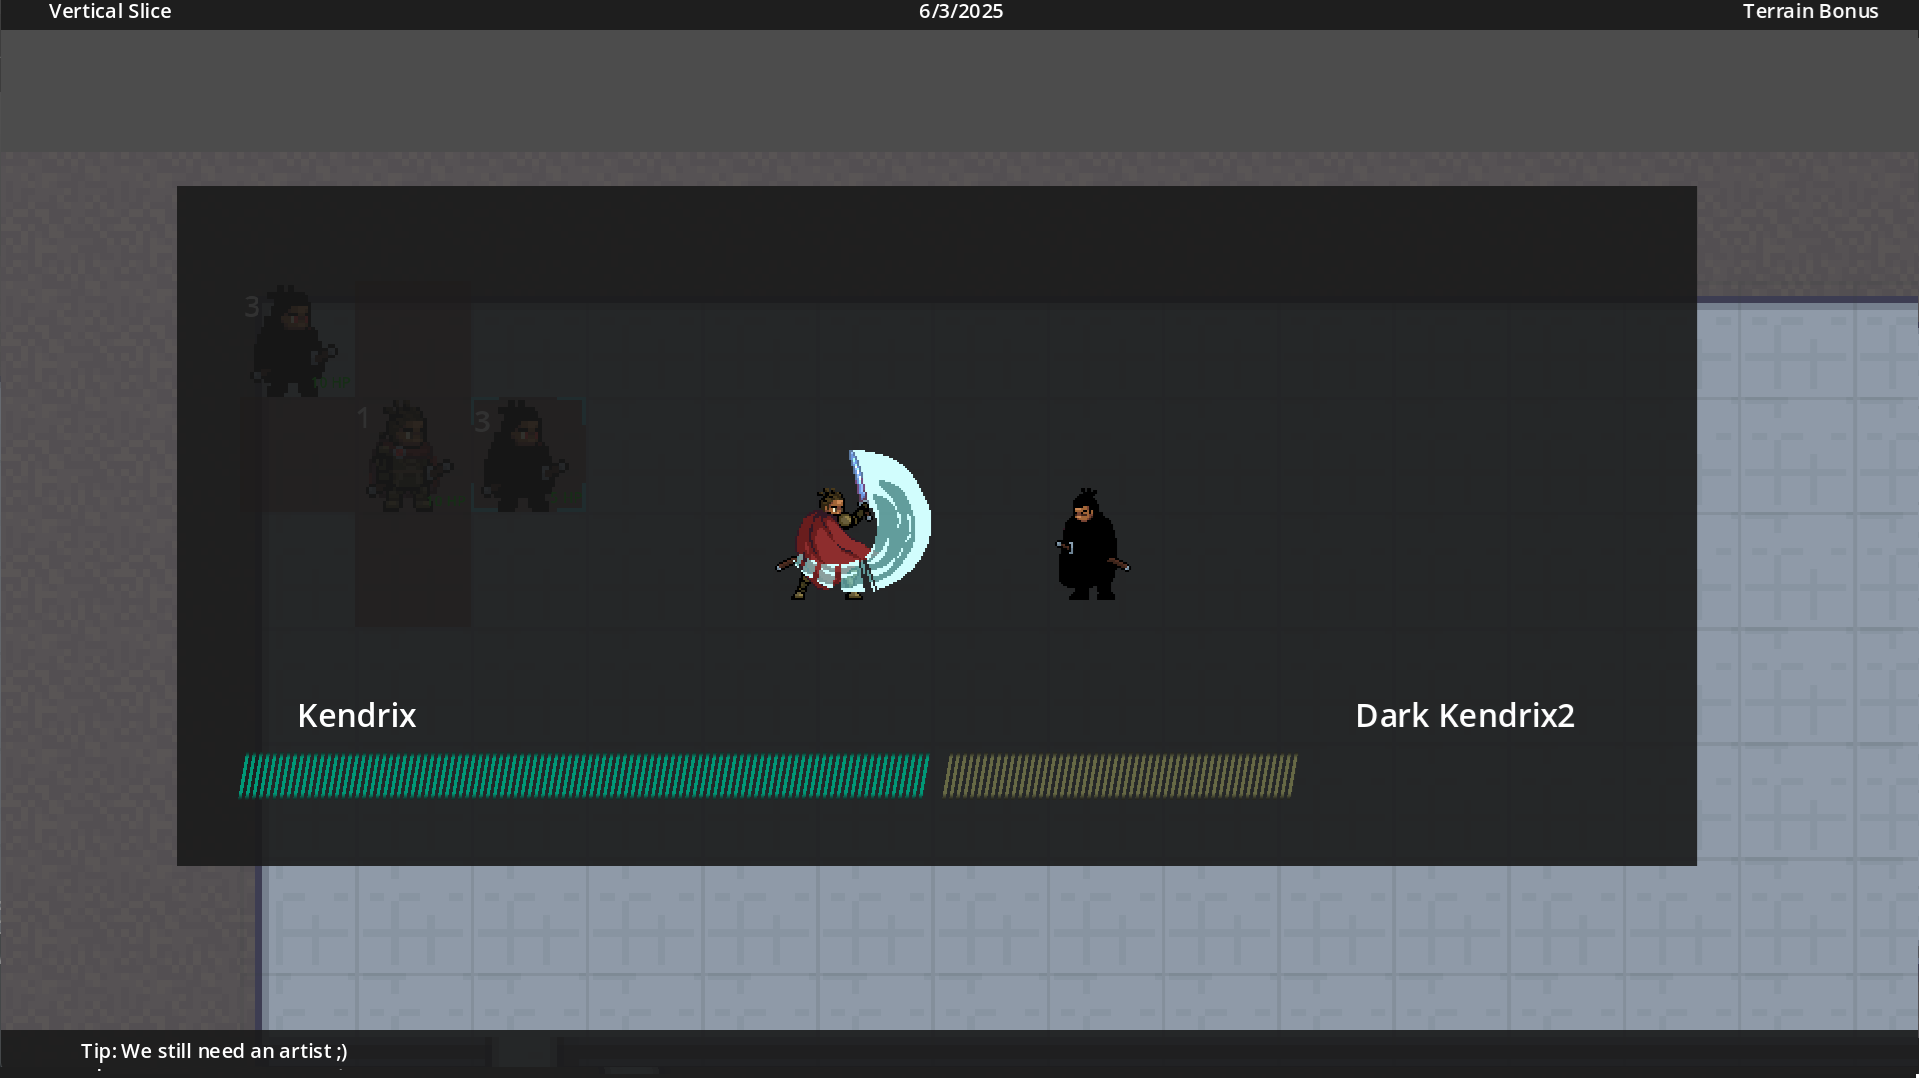Click Kendrix's green health bar
The image size is (1919, 1080).
pyautogui.click(x=584, y=776)
